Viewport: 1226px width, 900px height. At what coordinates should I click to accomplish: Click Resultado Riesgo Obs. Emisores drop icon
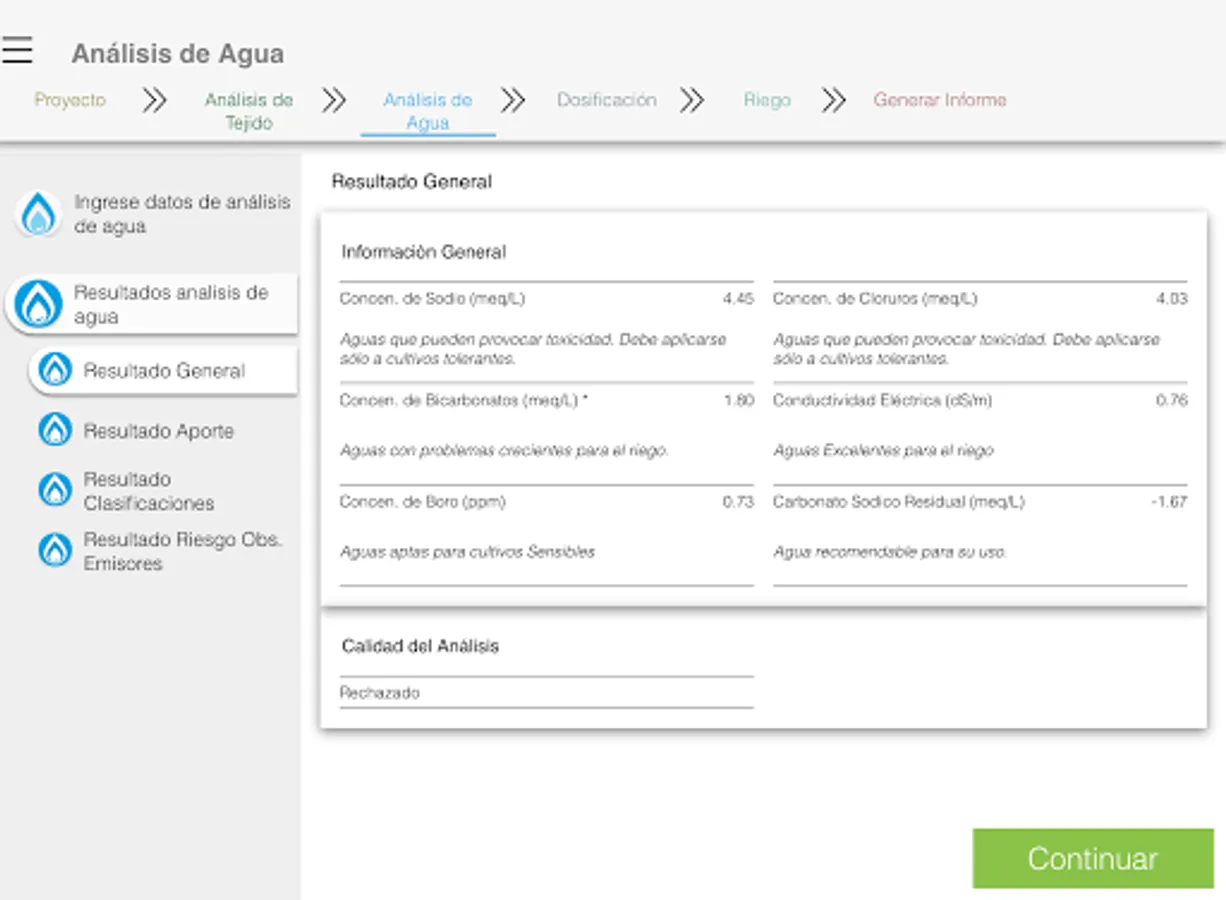(x=55, y=550)
